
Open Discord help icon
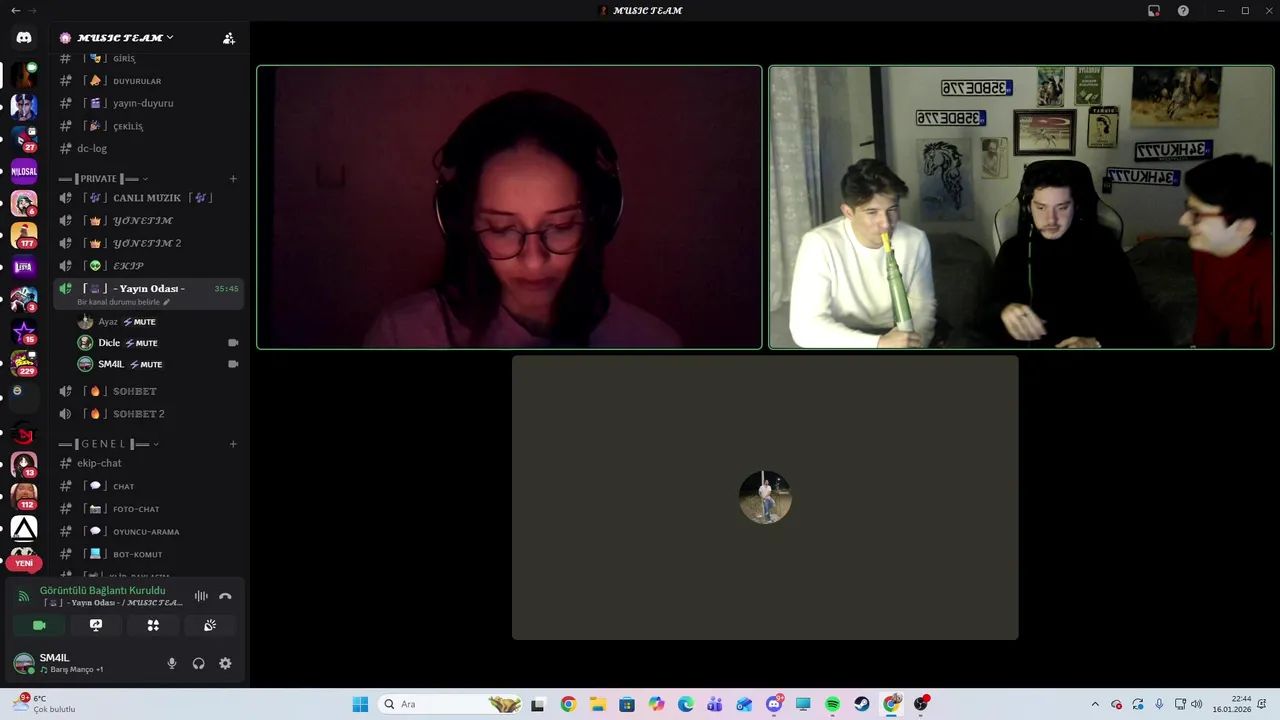(1183, 11)
